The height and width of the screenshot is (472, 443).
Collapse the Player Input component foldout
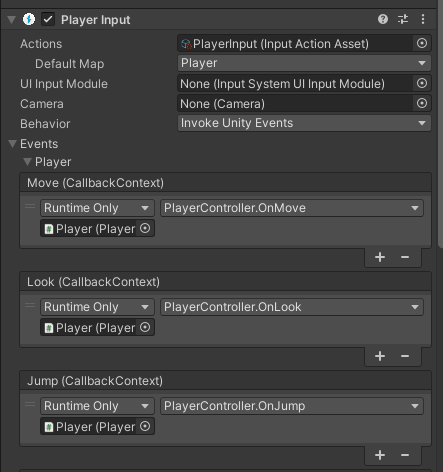coord(12,19)
